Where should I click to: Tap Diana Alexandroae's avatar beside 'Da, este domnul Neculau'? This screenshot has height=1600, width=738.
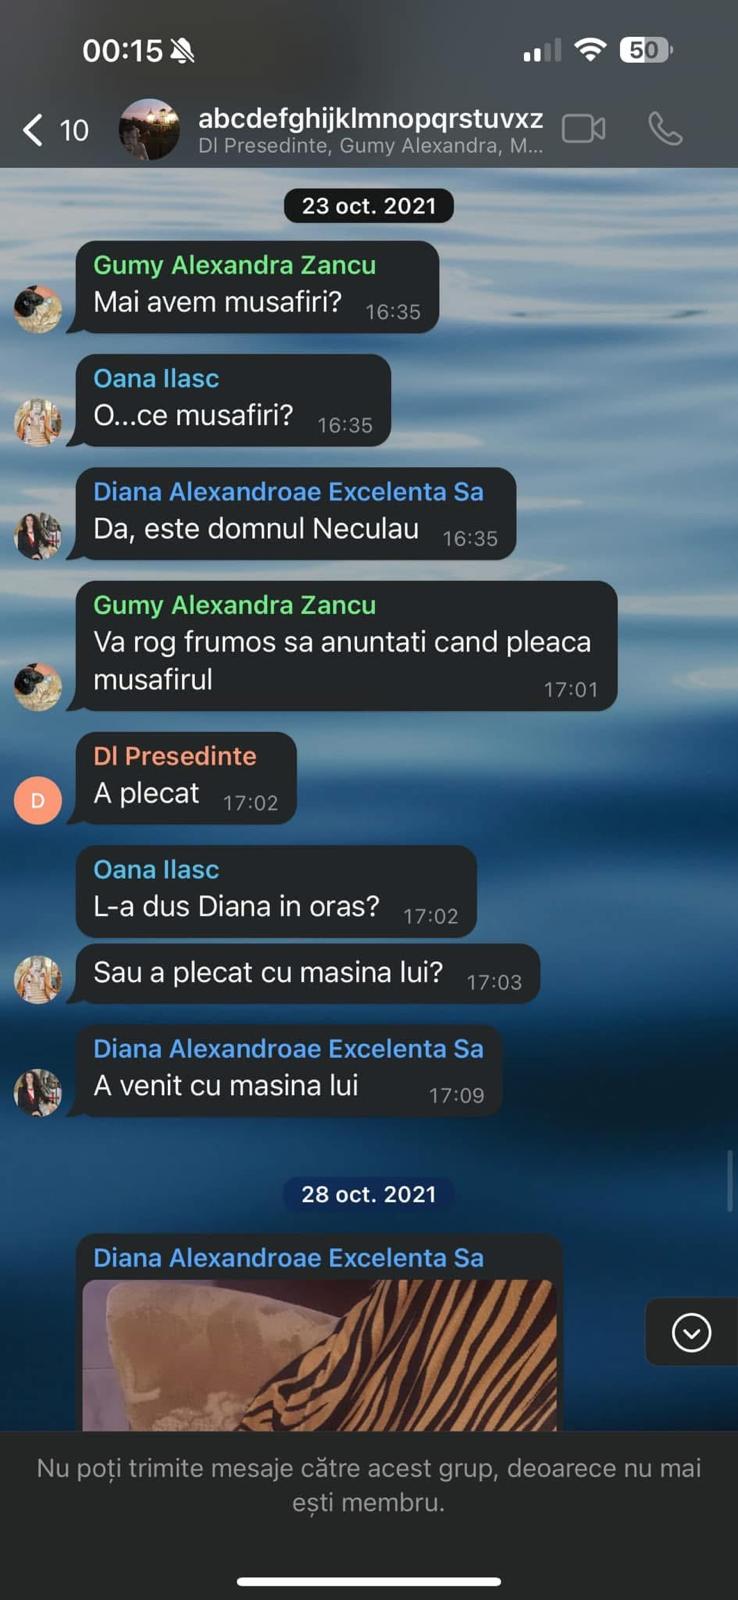[x=38, y=535]
